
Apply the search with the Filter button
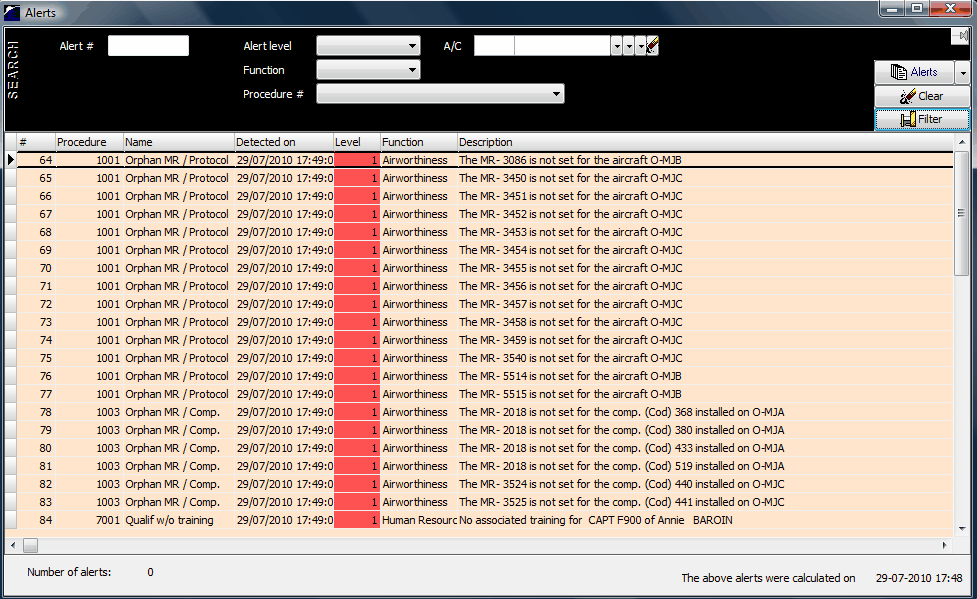click(922, 119)
